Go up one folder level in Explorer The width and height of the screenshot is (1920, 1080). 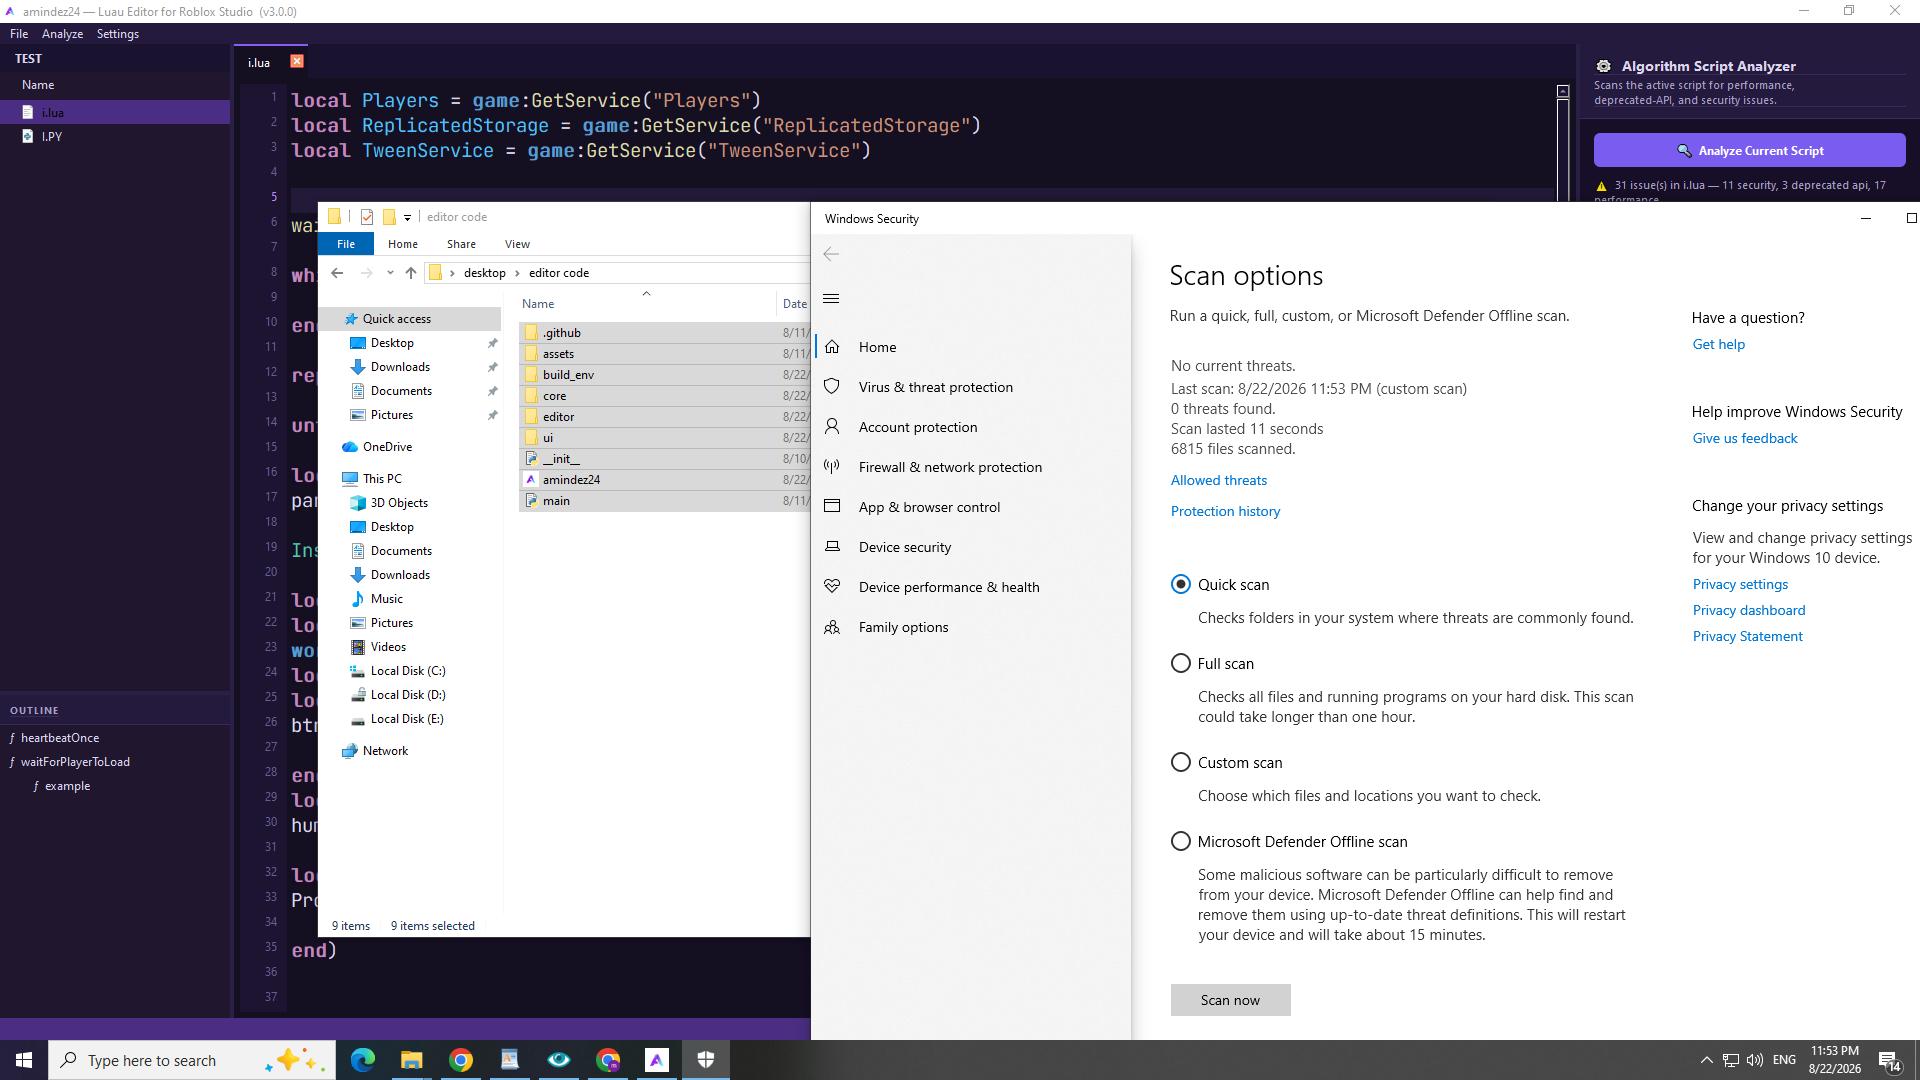[411, 273]
